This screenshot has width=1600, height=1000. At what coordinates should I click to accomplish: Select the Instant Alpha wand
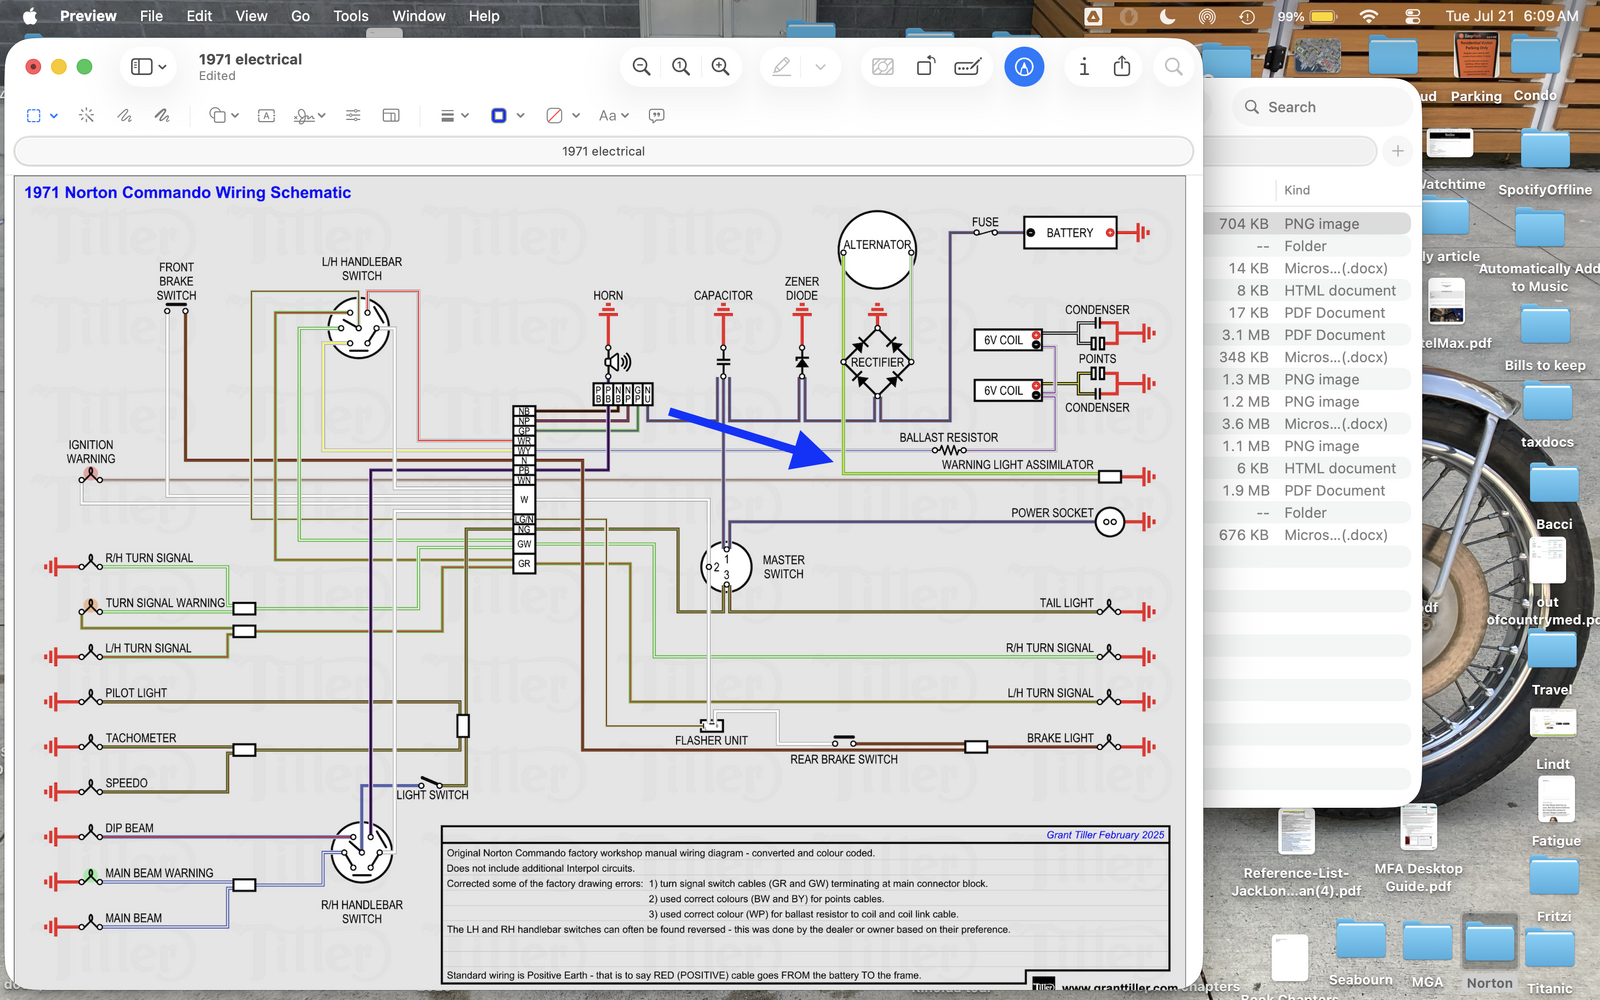[x=87, y=116]
